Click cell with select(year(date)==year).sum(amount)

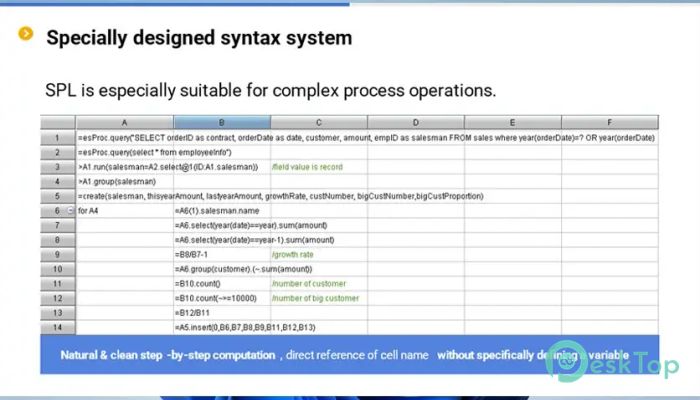coord(251,225)
